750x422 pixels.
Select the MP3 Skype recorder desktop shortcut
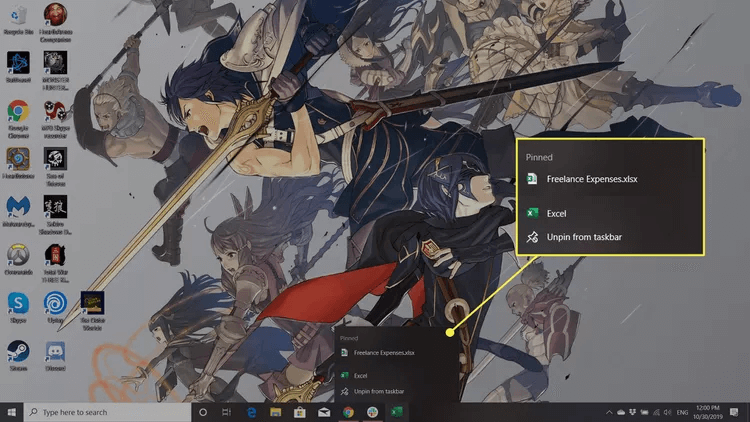[55, 119]
